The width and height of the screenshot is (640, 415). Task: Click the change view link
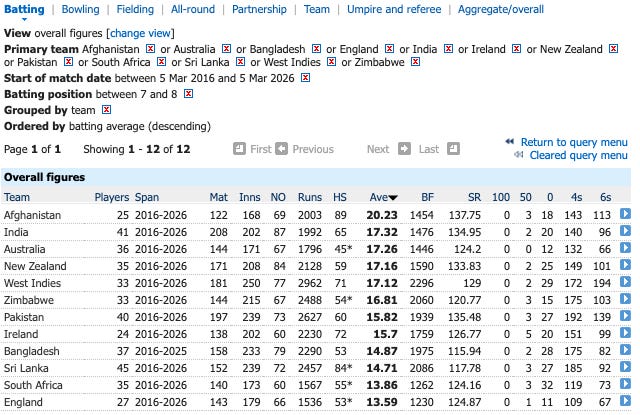[x=140, y=33]
